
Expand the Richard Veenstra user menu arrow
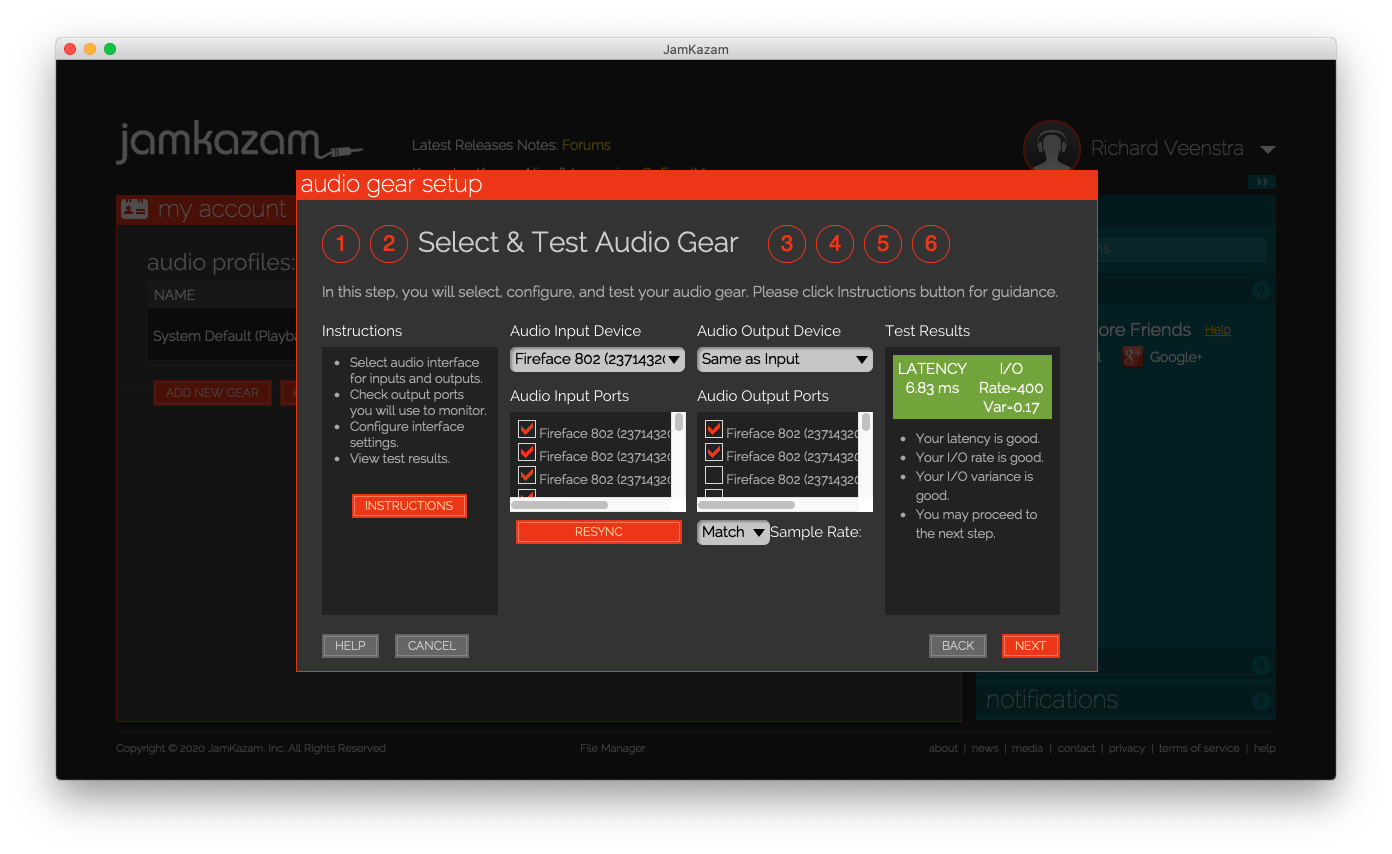(1267, 150)
